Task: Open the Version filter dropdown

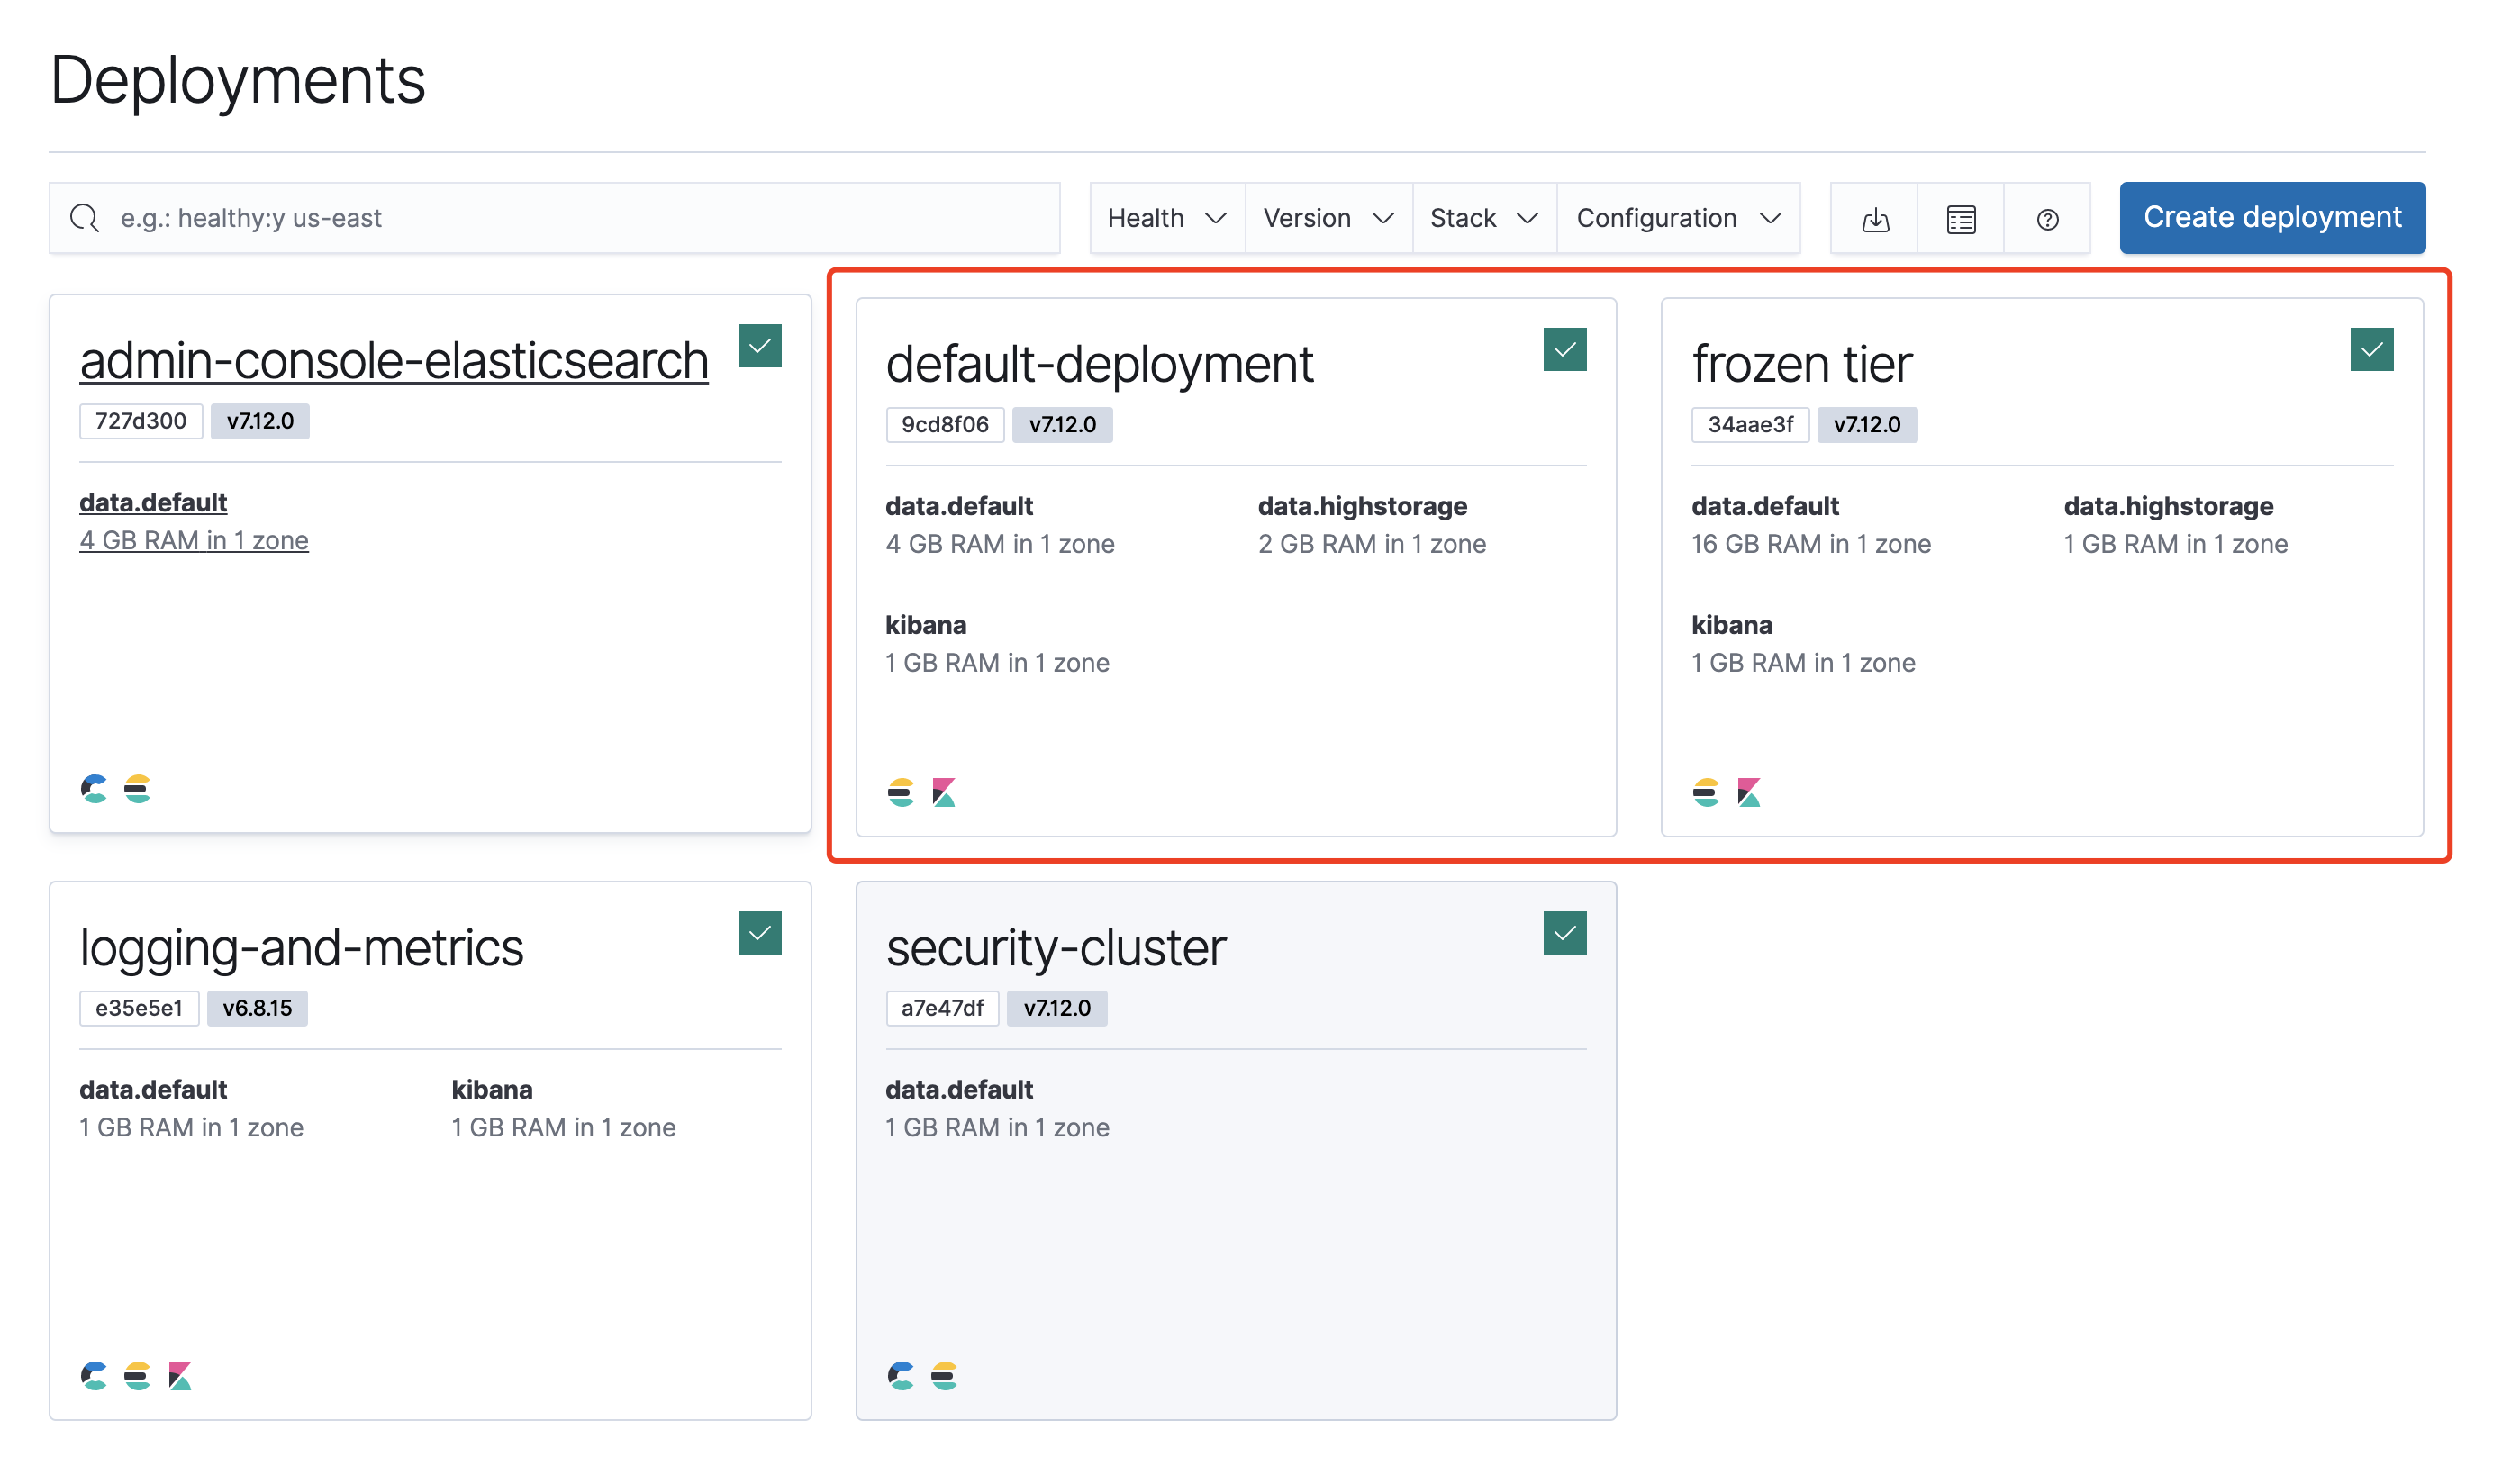Action: 1328,218
